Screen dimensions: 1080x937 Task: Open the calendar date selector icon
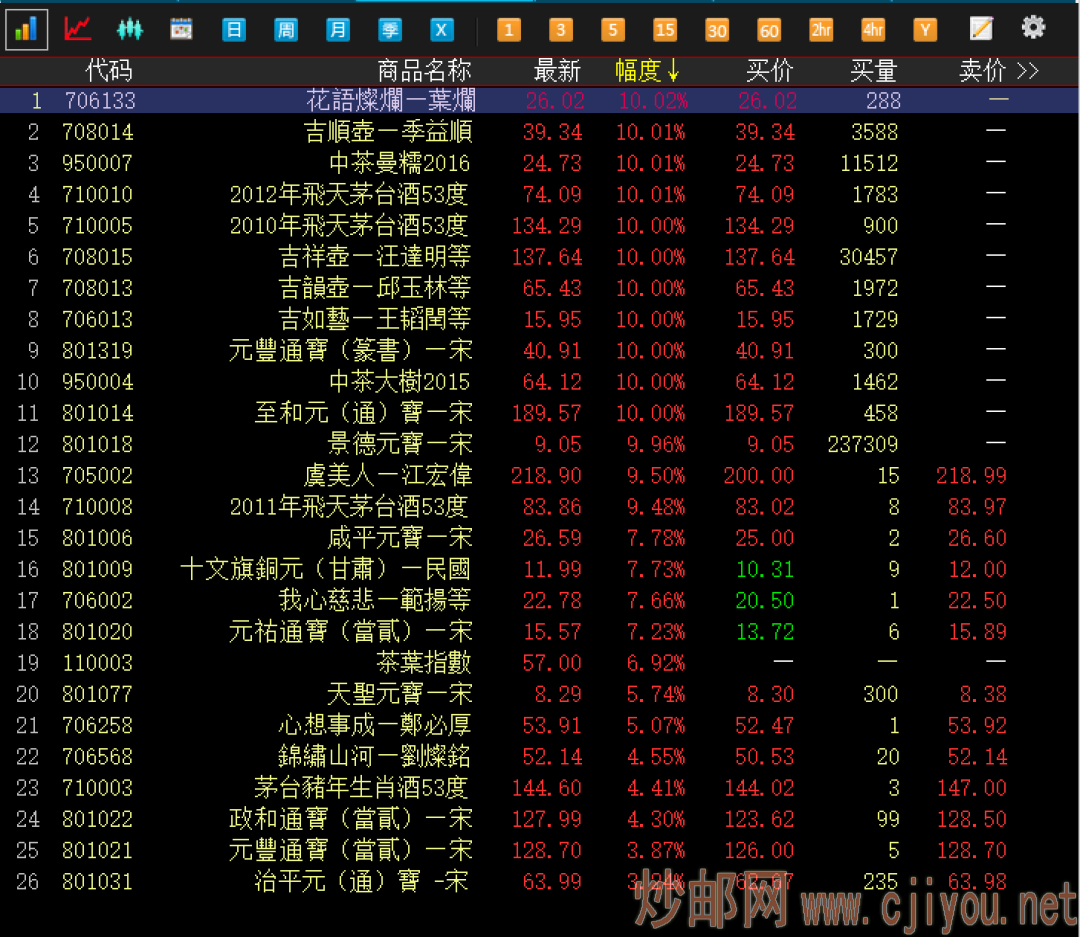click(181, 28)
